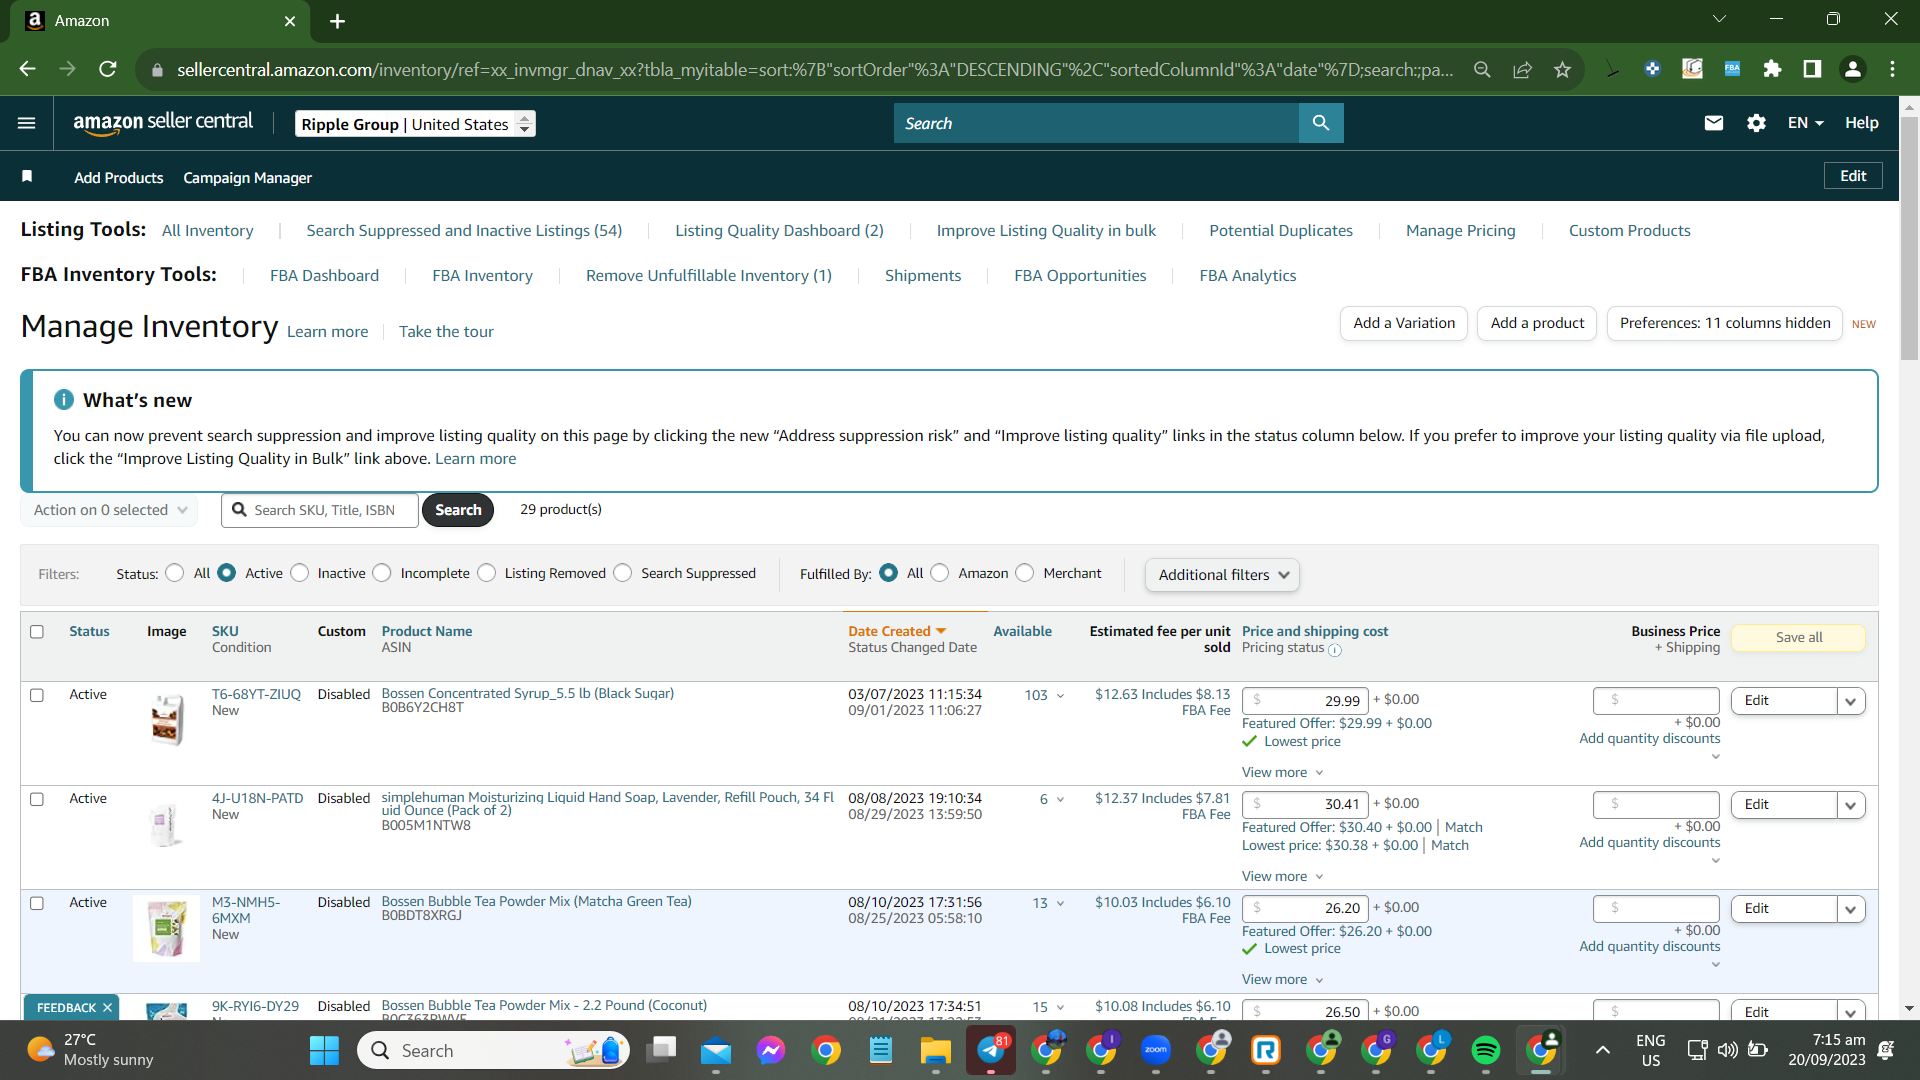Open Preferences: 11 columns hidden
The width and height of the screenshot is (1920, 1080).
point(1725,323)
